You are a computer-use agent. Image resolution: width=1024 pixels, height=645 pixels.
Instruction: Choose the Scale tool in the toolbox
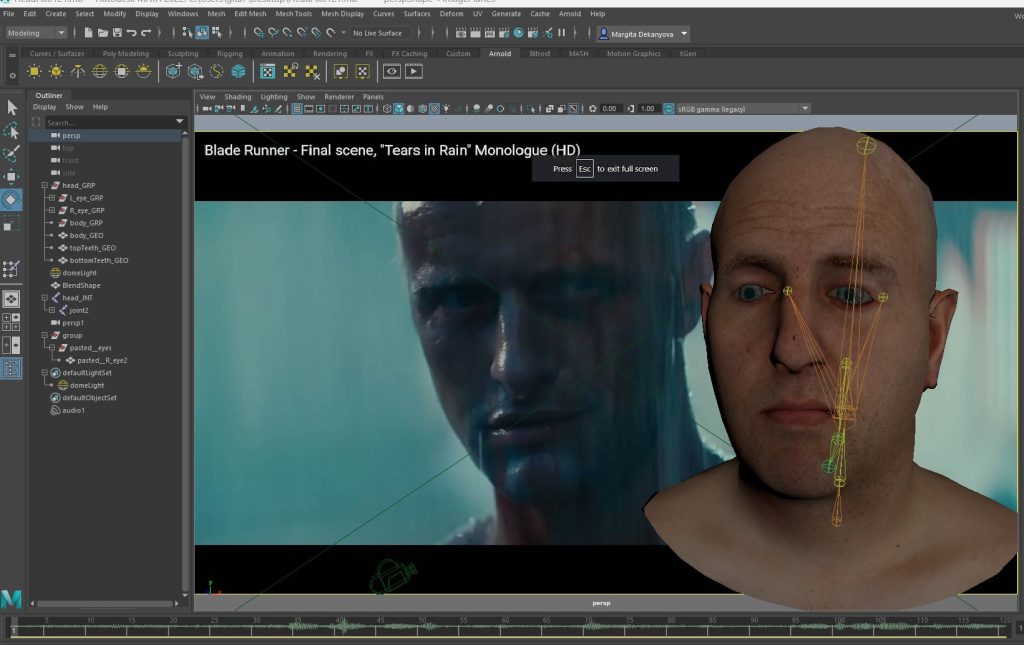12,225
